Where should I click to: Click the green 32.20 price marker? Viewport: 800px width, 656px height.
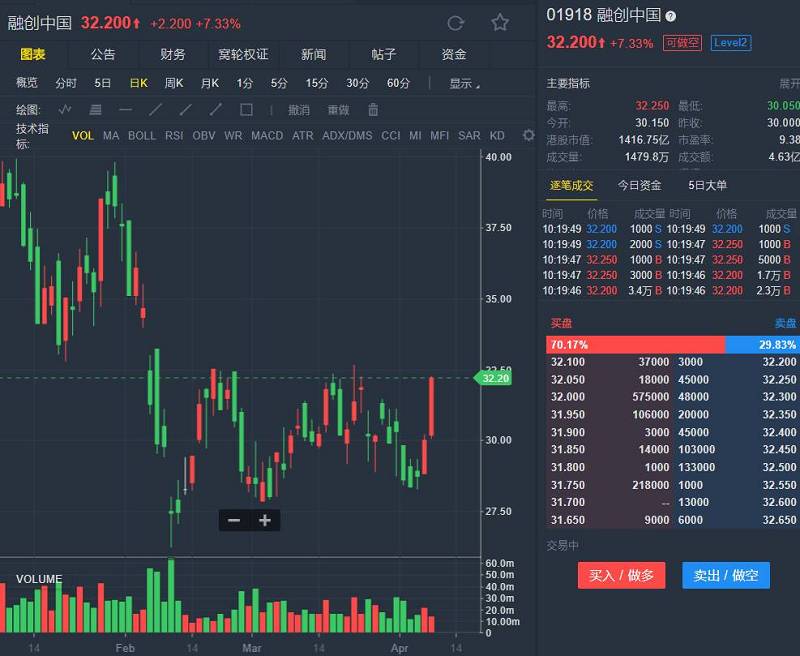tap(492, 378)
